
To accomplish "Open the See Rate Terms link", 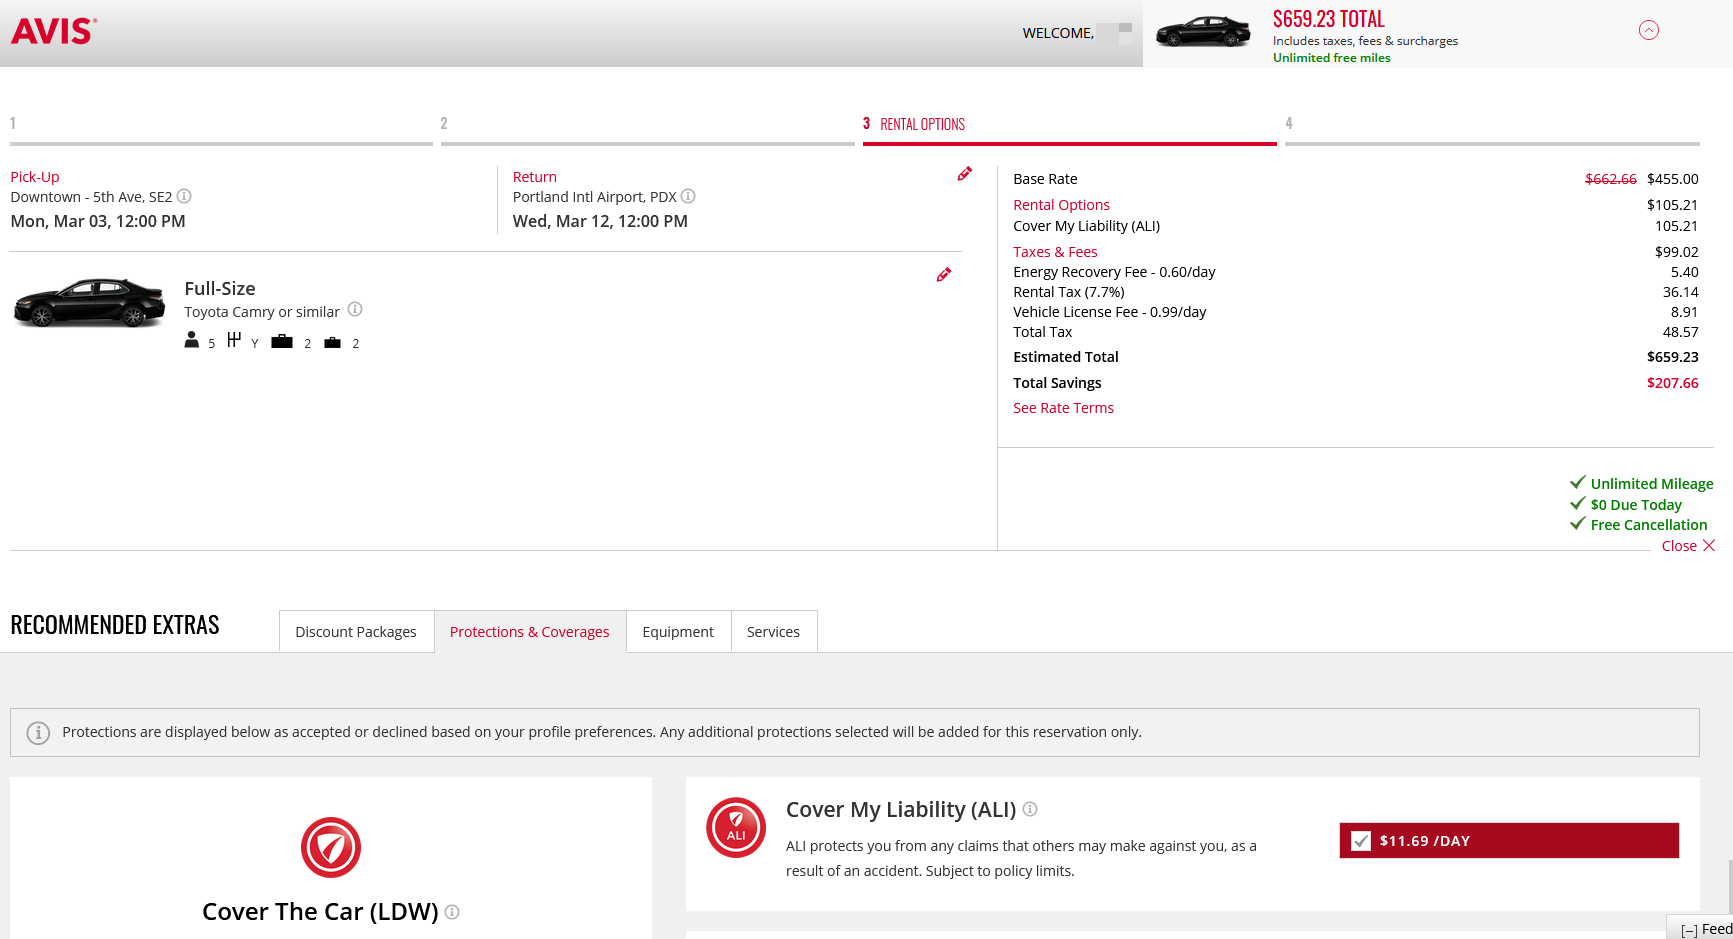I will point(1063,408).
